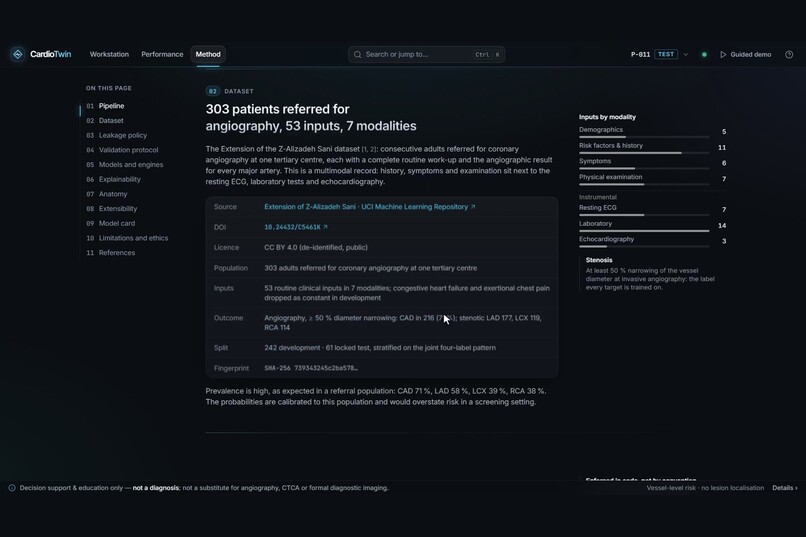Open DOI 10.24432/C5461K link
Viewport: 806px width, 537px height.
point(296,227)
